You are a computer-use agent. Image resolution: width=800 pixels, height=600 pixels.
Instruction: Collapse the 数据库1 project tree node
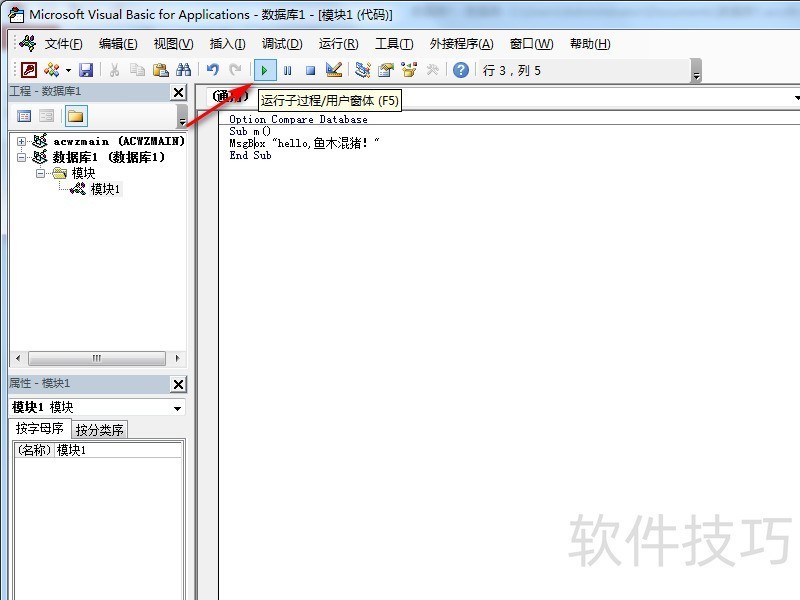click(21, 157)
